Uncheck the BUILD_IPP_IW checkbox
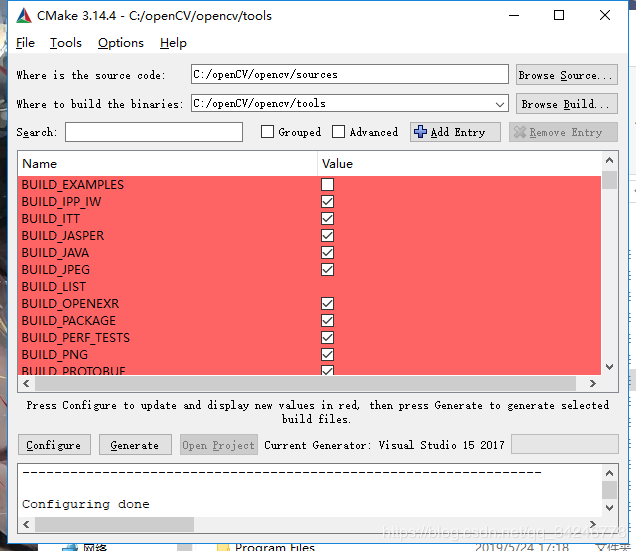This screenshot has width=636, height=551. (327, 202)
